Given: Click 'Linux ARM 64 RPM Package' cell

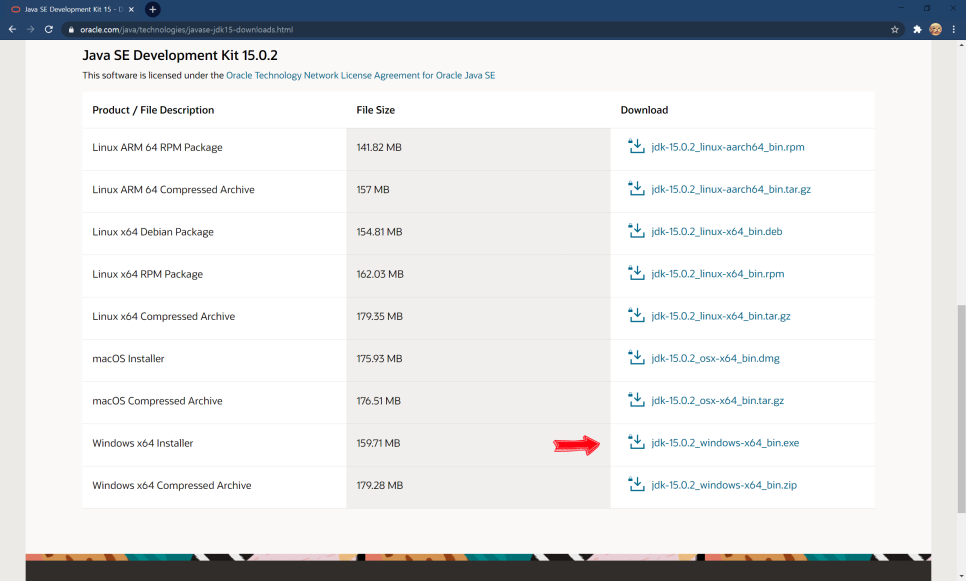Looking at the screenshot, I should pos(157,147).
